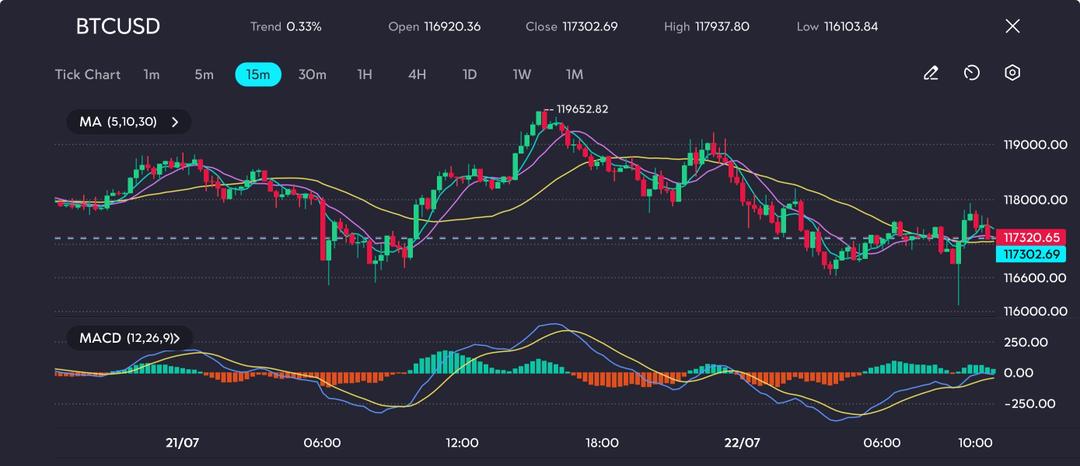Screen dimensions: 1080x466
Task: Close the BTCUSD chart panel
Action: click(x=1012, y=26)
